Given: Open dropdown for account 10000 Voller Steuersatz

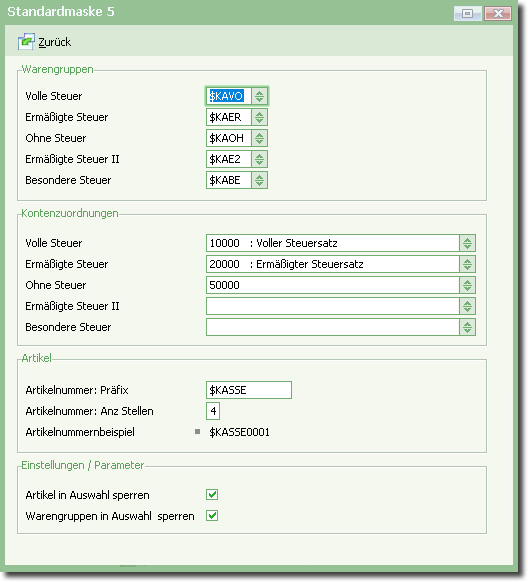Looking at the screenshot, I should tap(468, 243).
